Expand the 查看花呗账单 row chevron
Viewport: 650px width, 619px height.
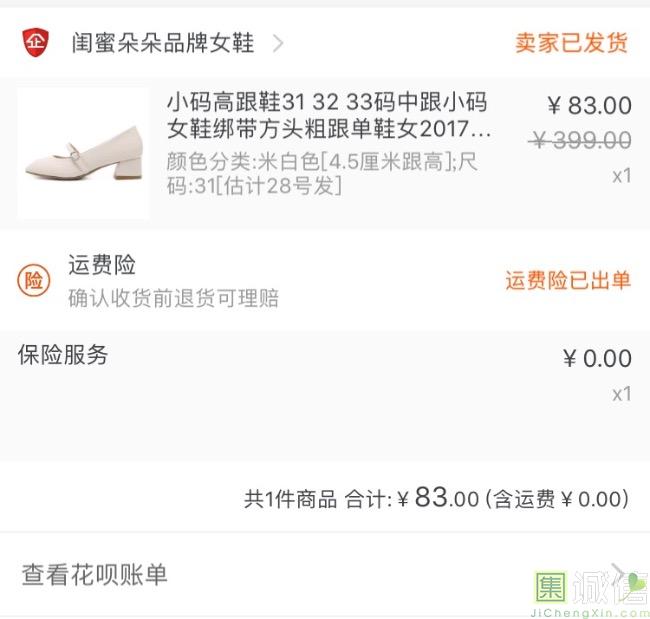tap(620, 574)
